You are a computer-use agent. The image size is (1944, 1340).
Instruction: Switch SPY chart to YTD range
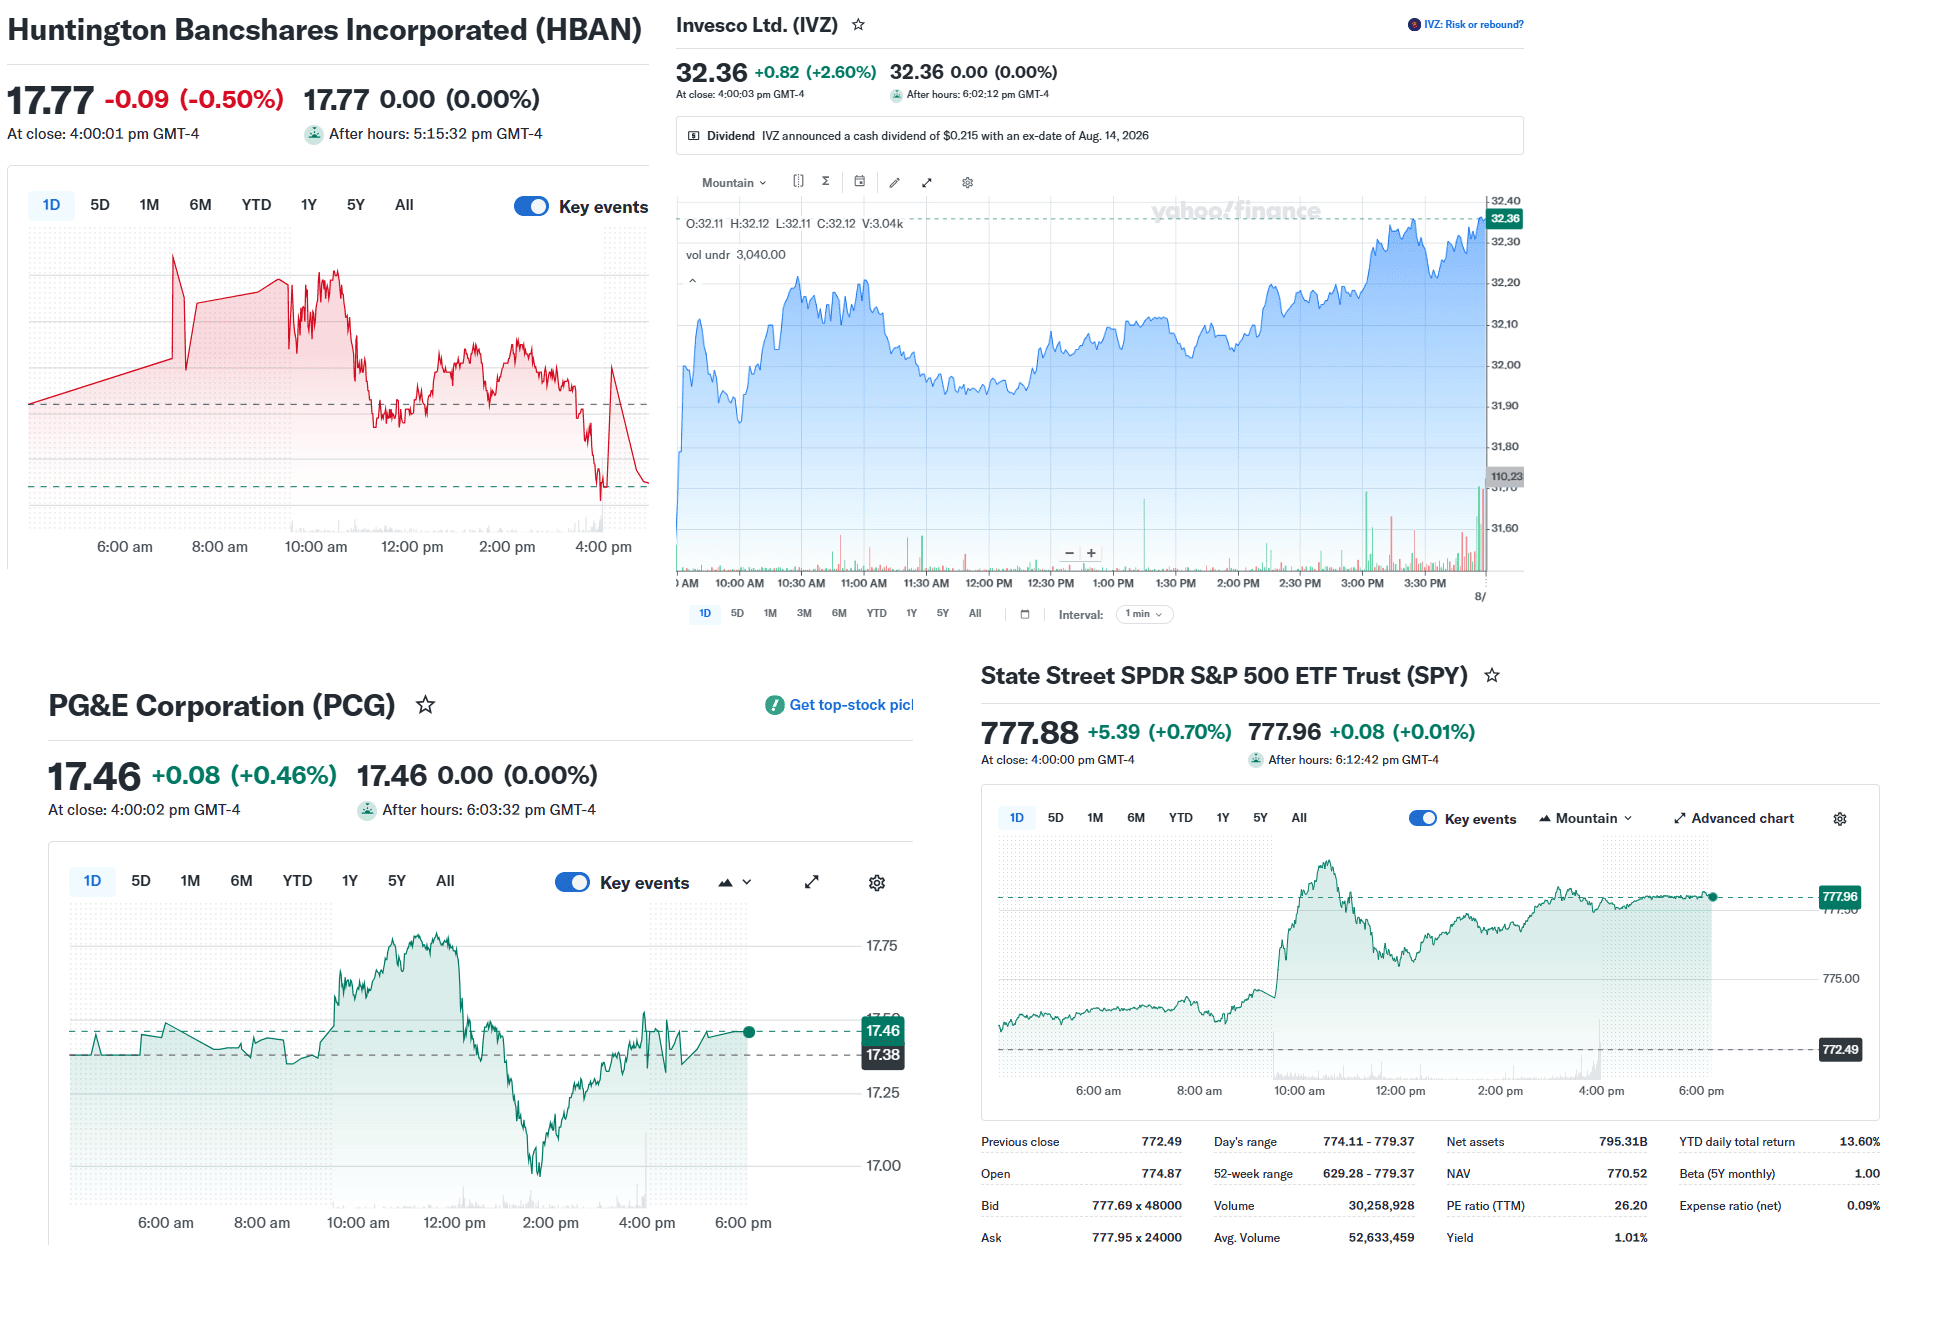(x=1181, y=818)
